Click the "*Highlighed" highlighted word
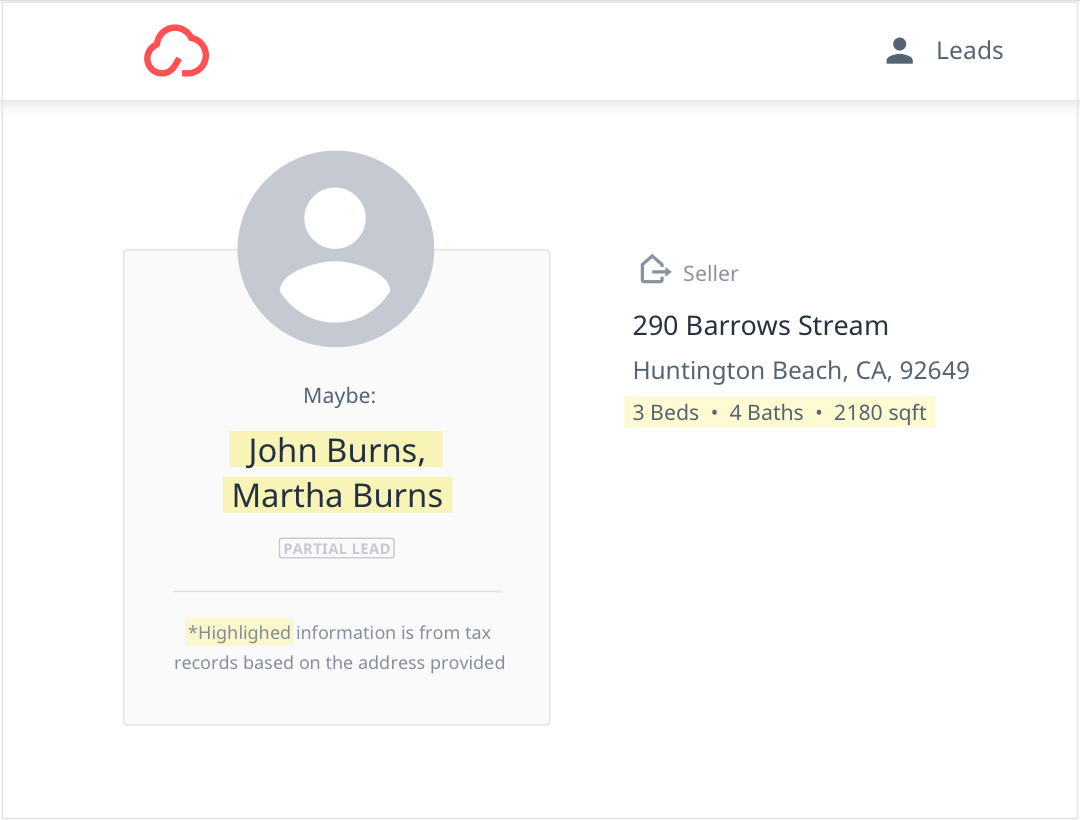This screenshot has height=820, width=1080. [x=239, y=632]
